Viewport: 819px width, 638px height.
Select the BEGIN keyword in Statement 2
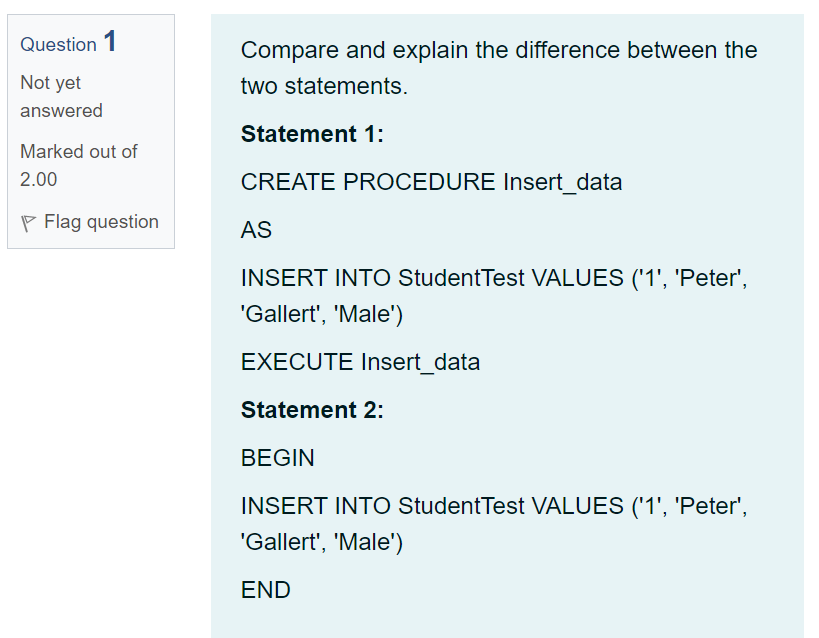pos(277,457)
